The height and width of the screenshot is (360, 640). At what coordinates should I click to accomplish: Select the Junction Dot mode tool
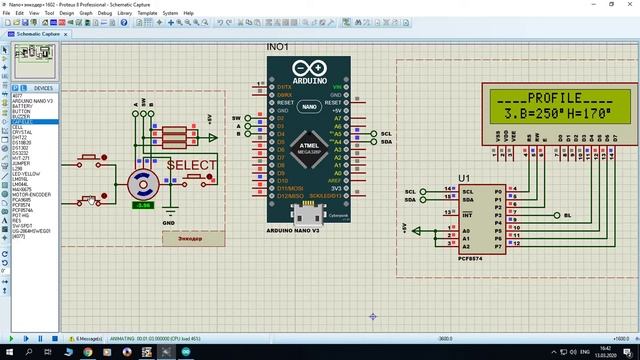coord(5,67)
